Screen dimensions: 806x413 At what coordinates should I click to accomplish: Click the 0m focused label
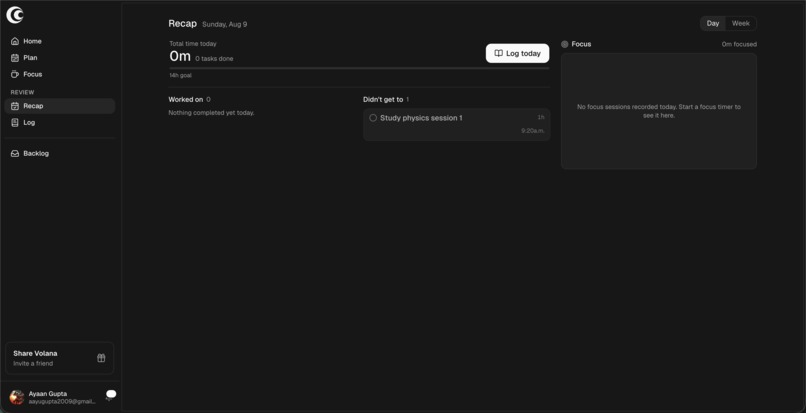coord(739,44)
